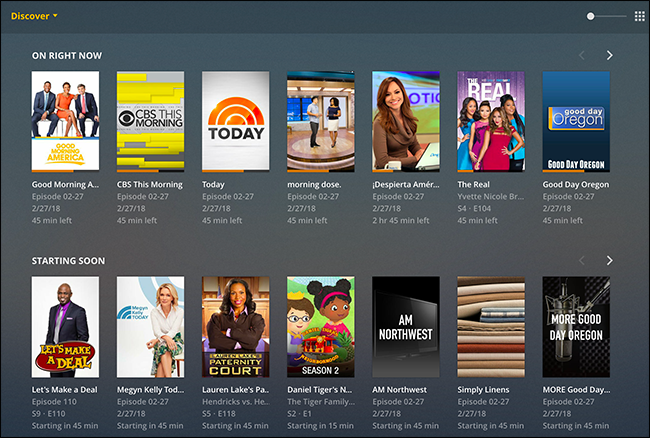Open the Today show poster
The image size is (650, 438).
coord(235,121)
